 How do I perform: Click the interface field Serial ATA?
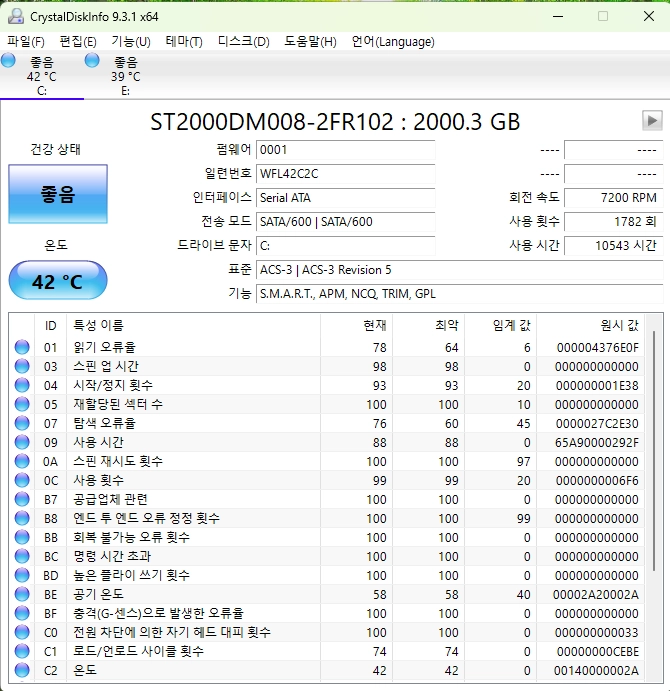click(x=346, y=197)
